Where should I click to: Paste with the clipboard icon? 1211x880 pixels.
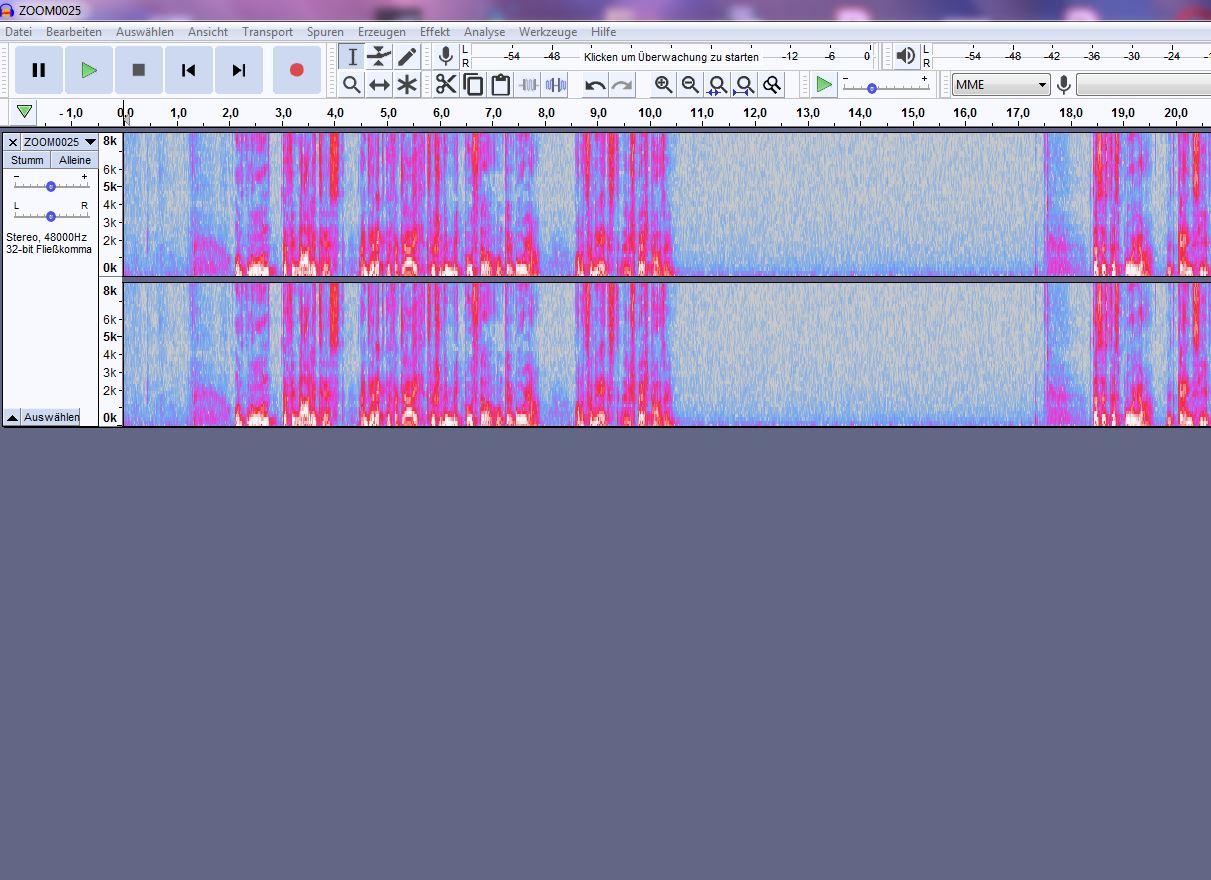500,85
